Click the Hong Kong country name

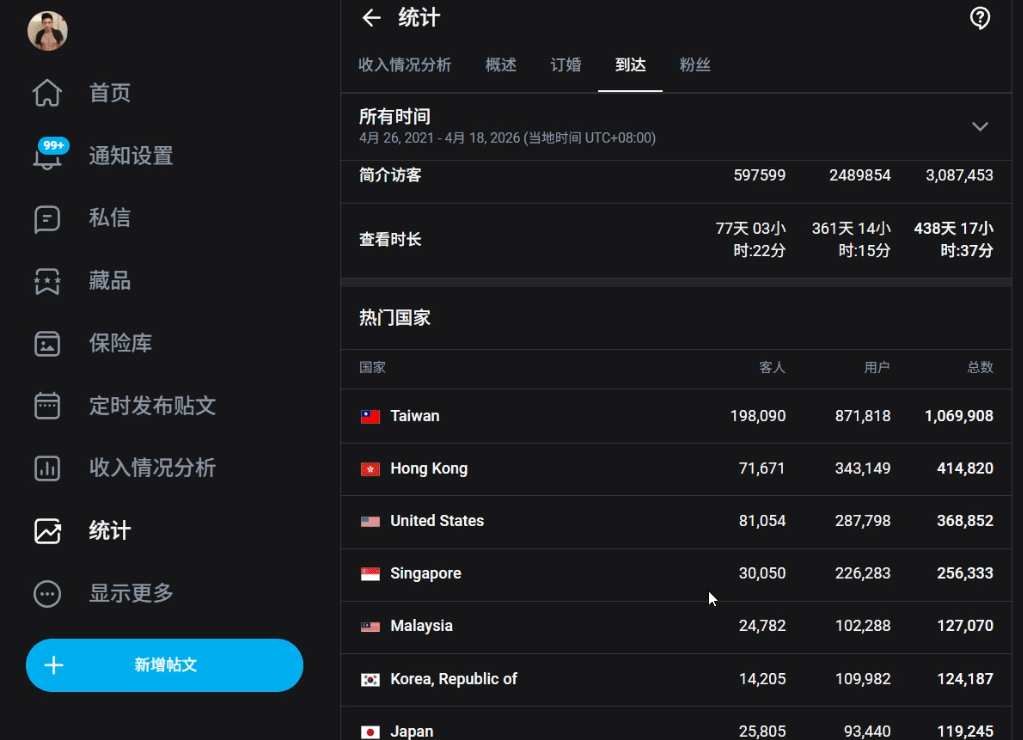click(429, 469)
